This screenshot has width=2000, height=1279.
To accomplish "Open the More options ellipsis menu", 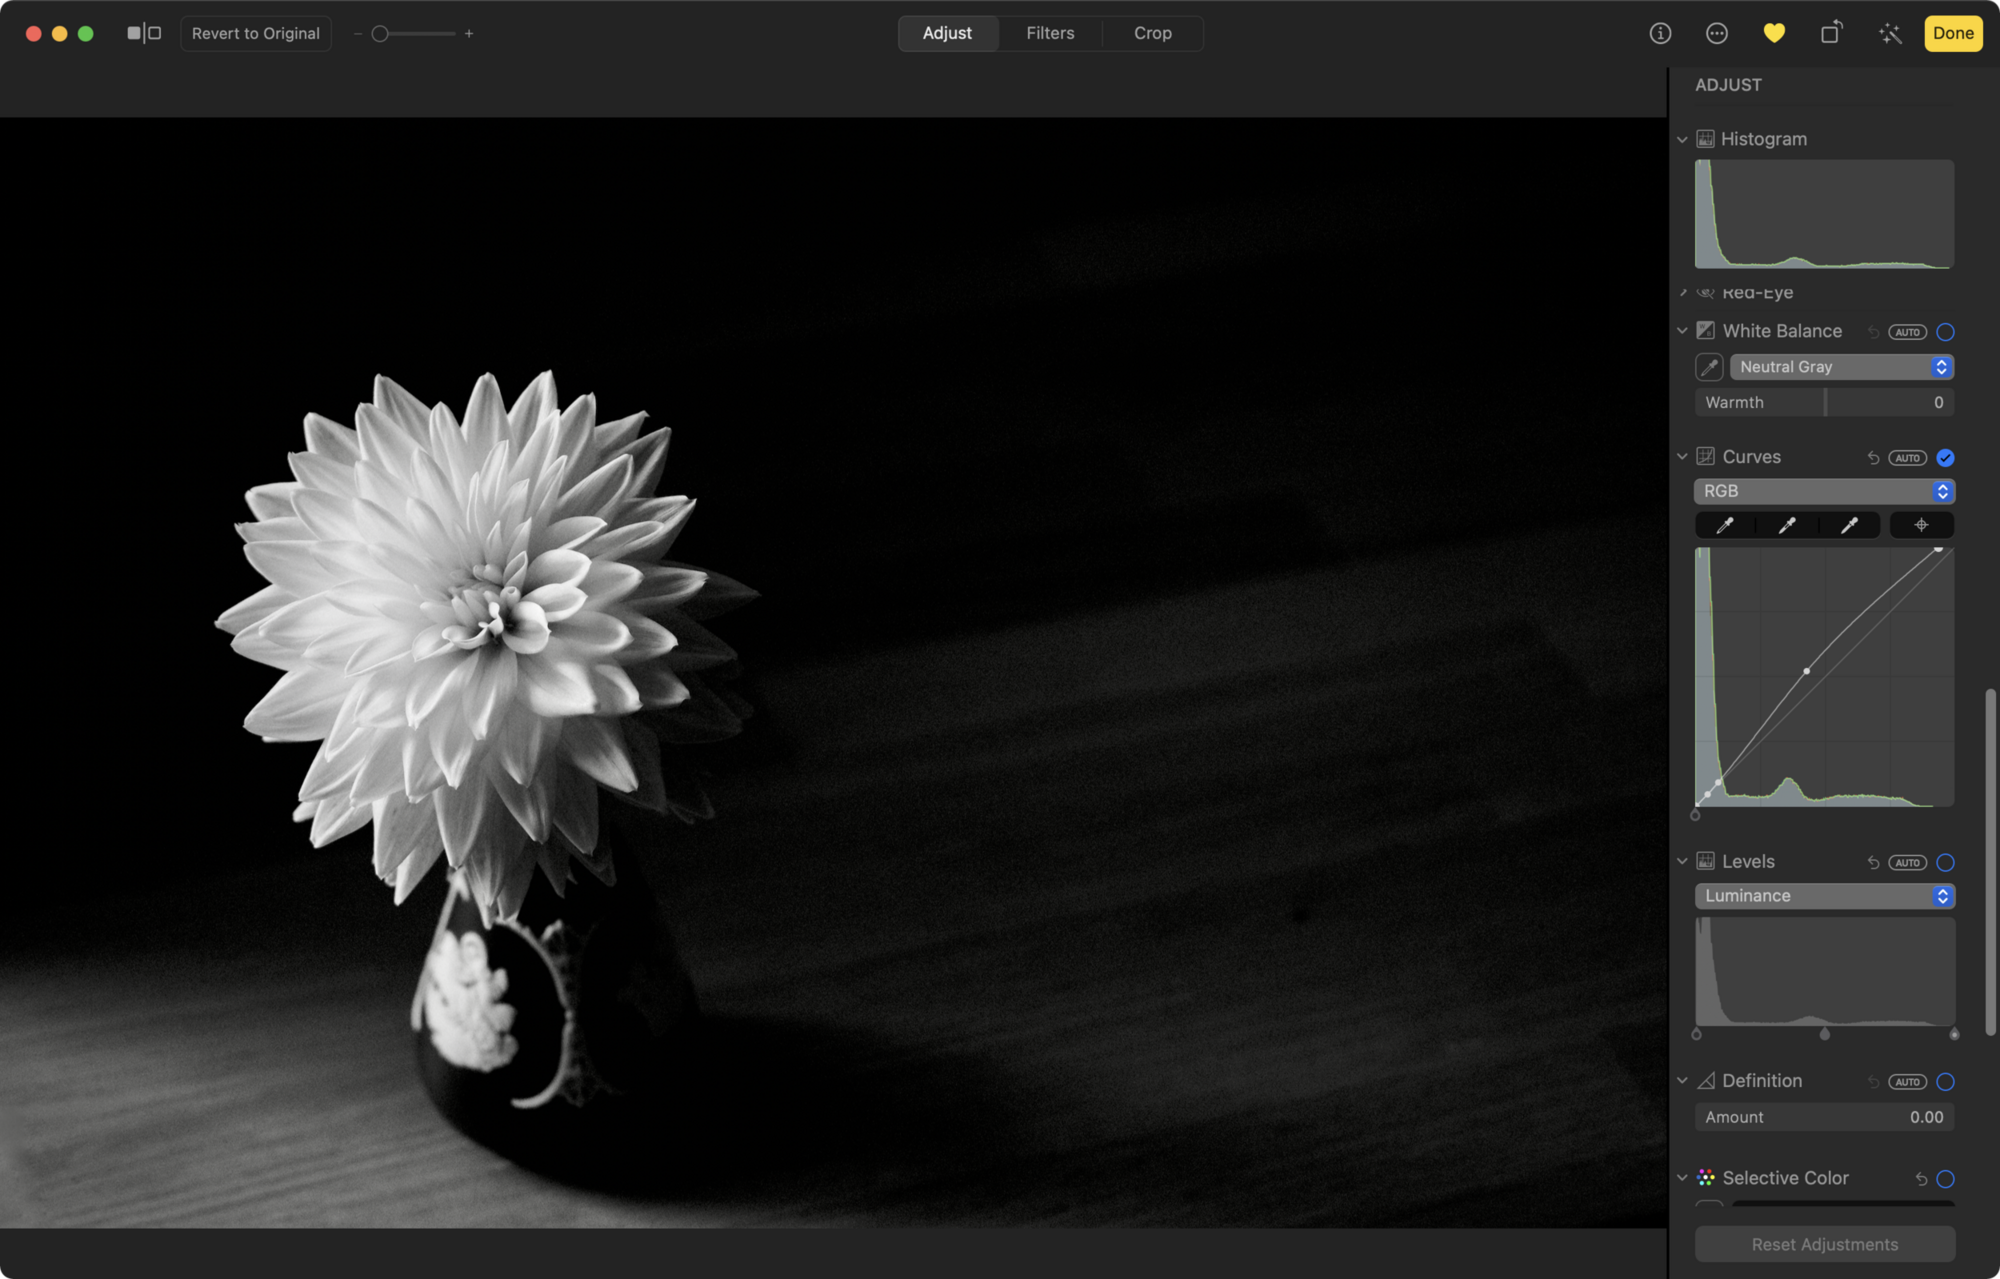I will click(x=1717, y=33).
